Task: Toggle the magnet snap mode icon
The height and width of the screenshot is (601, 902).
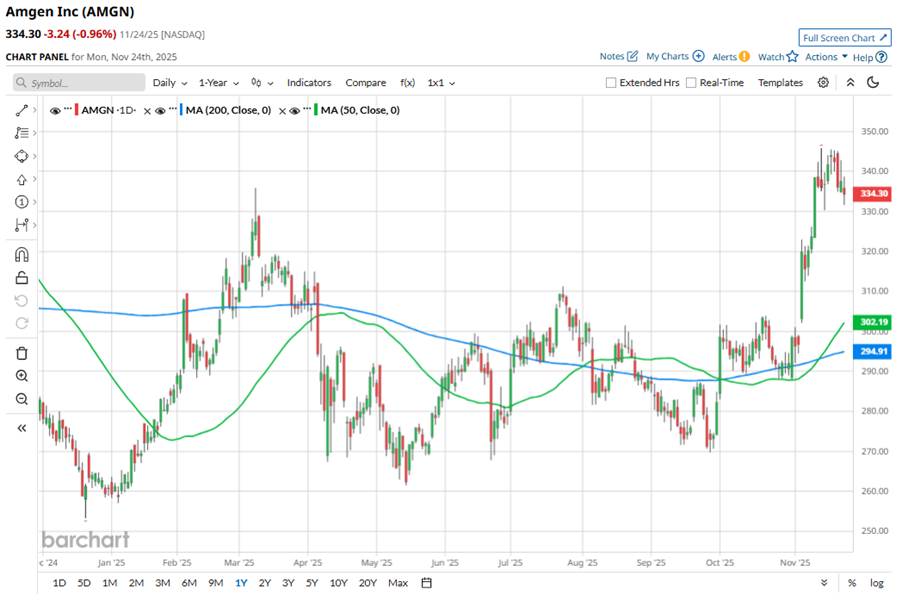Action: point(21,255)
